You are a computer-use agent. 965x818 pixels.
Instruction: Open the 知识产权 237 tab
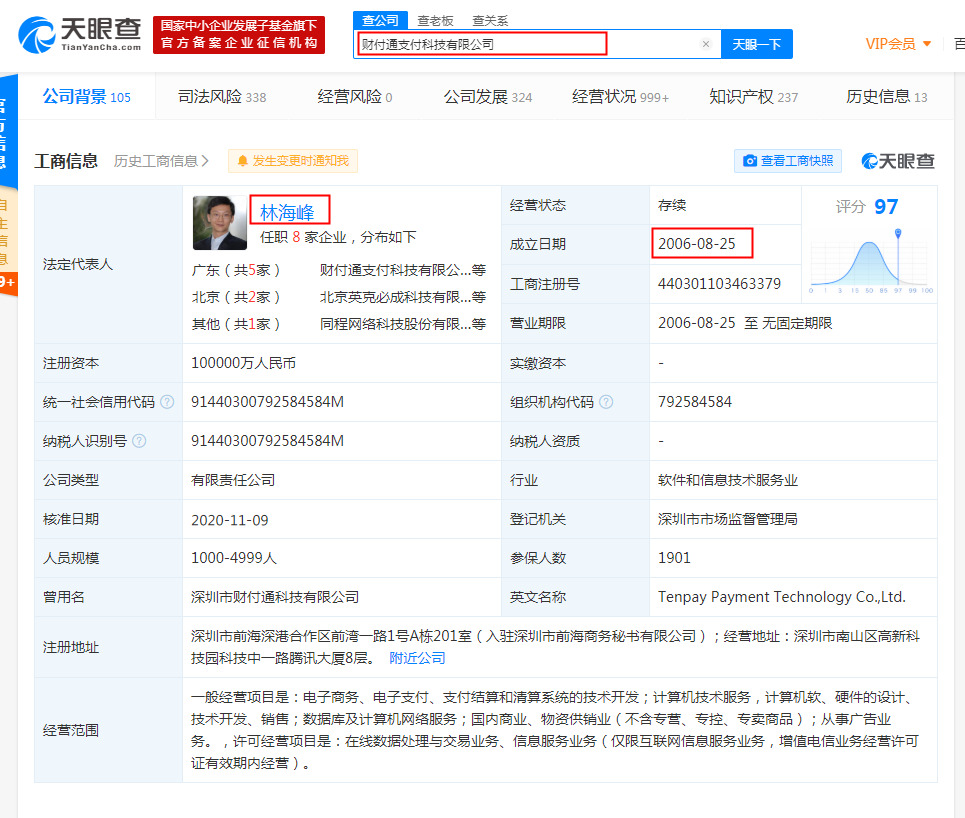754,97
